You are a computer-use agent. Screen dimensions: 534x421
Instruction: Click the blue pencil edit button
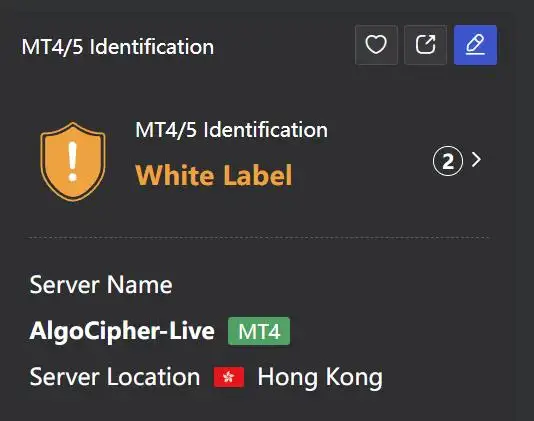tap(475, 45)
